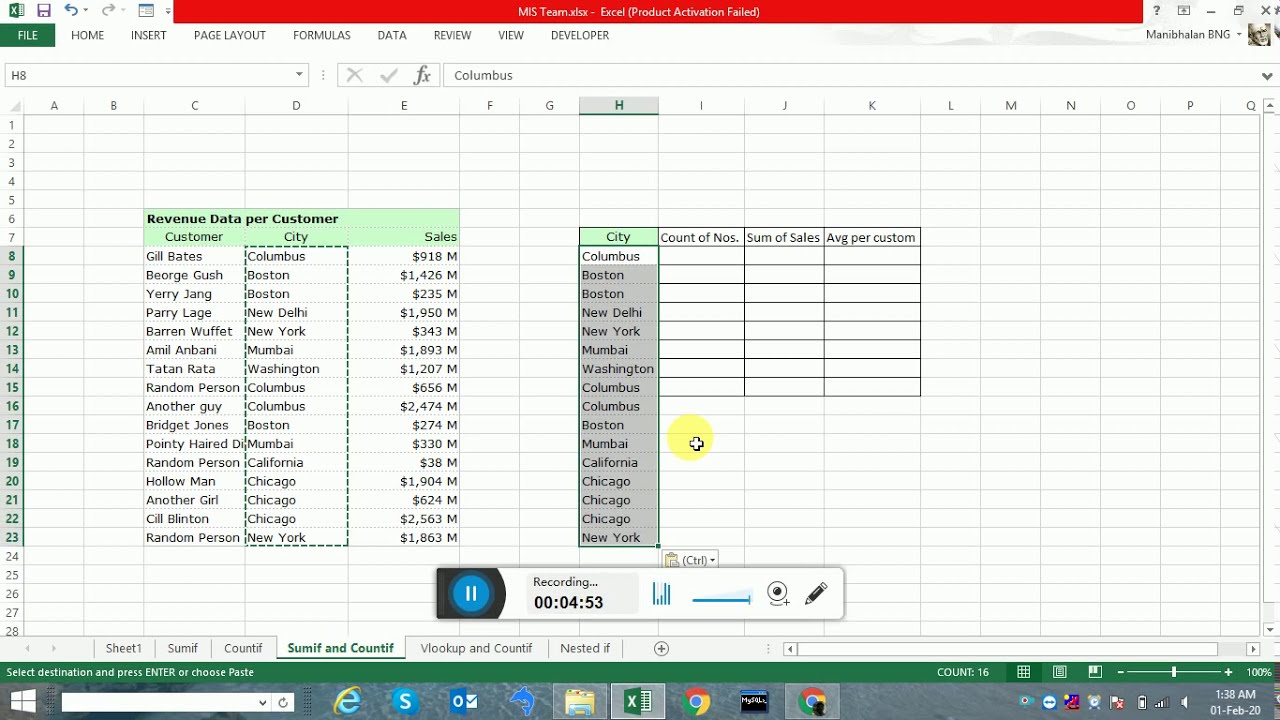
Task: Switch to the Countif sheet tab
Action: coord(243,648)
